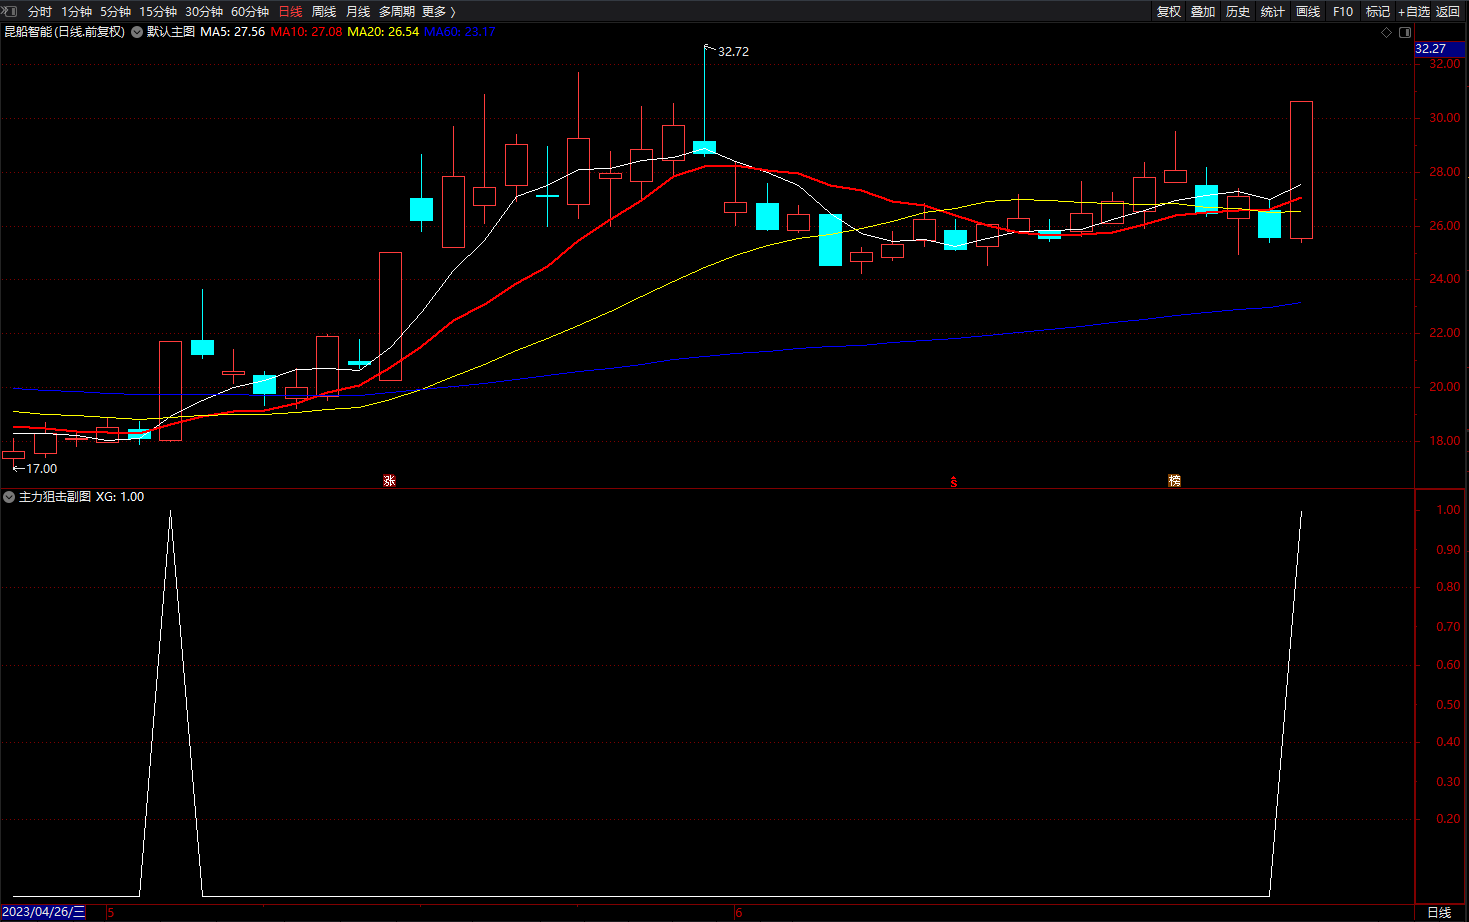Click the month 5 marker on time axis
Viewport: 1469px width, 922px height.
[110, 912]
